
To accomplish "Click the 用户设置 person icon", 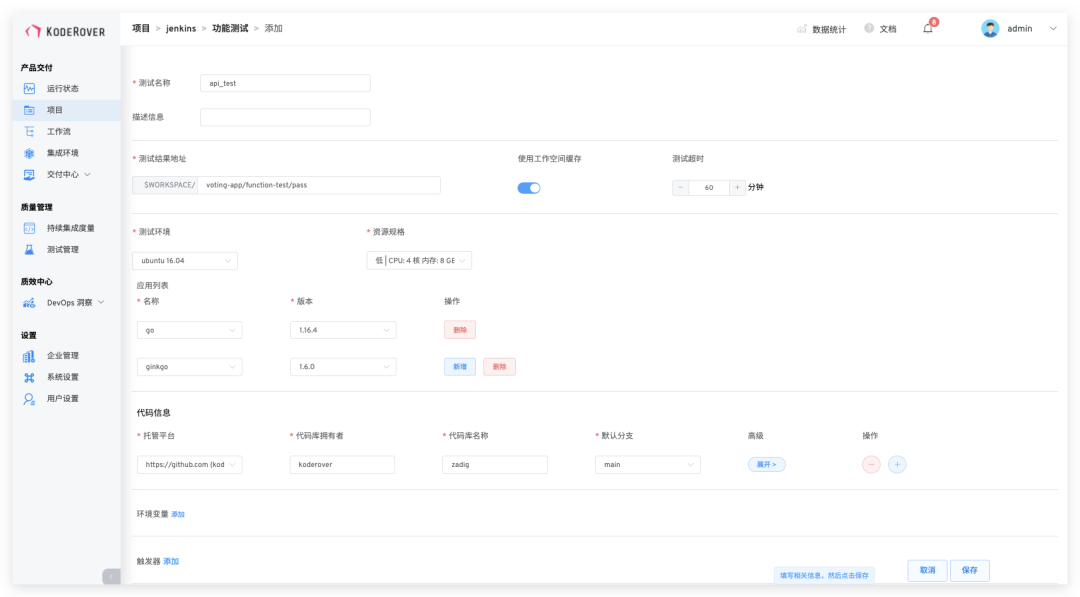I will tap(29, 399).
